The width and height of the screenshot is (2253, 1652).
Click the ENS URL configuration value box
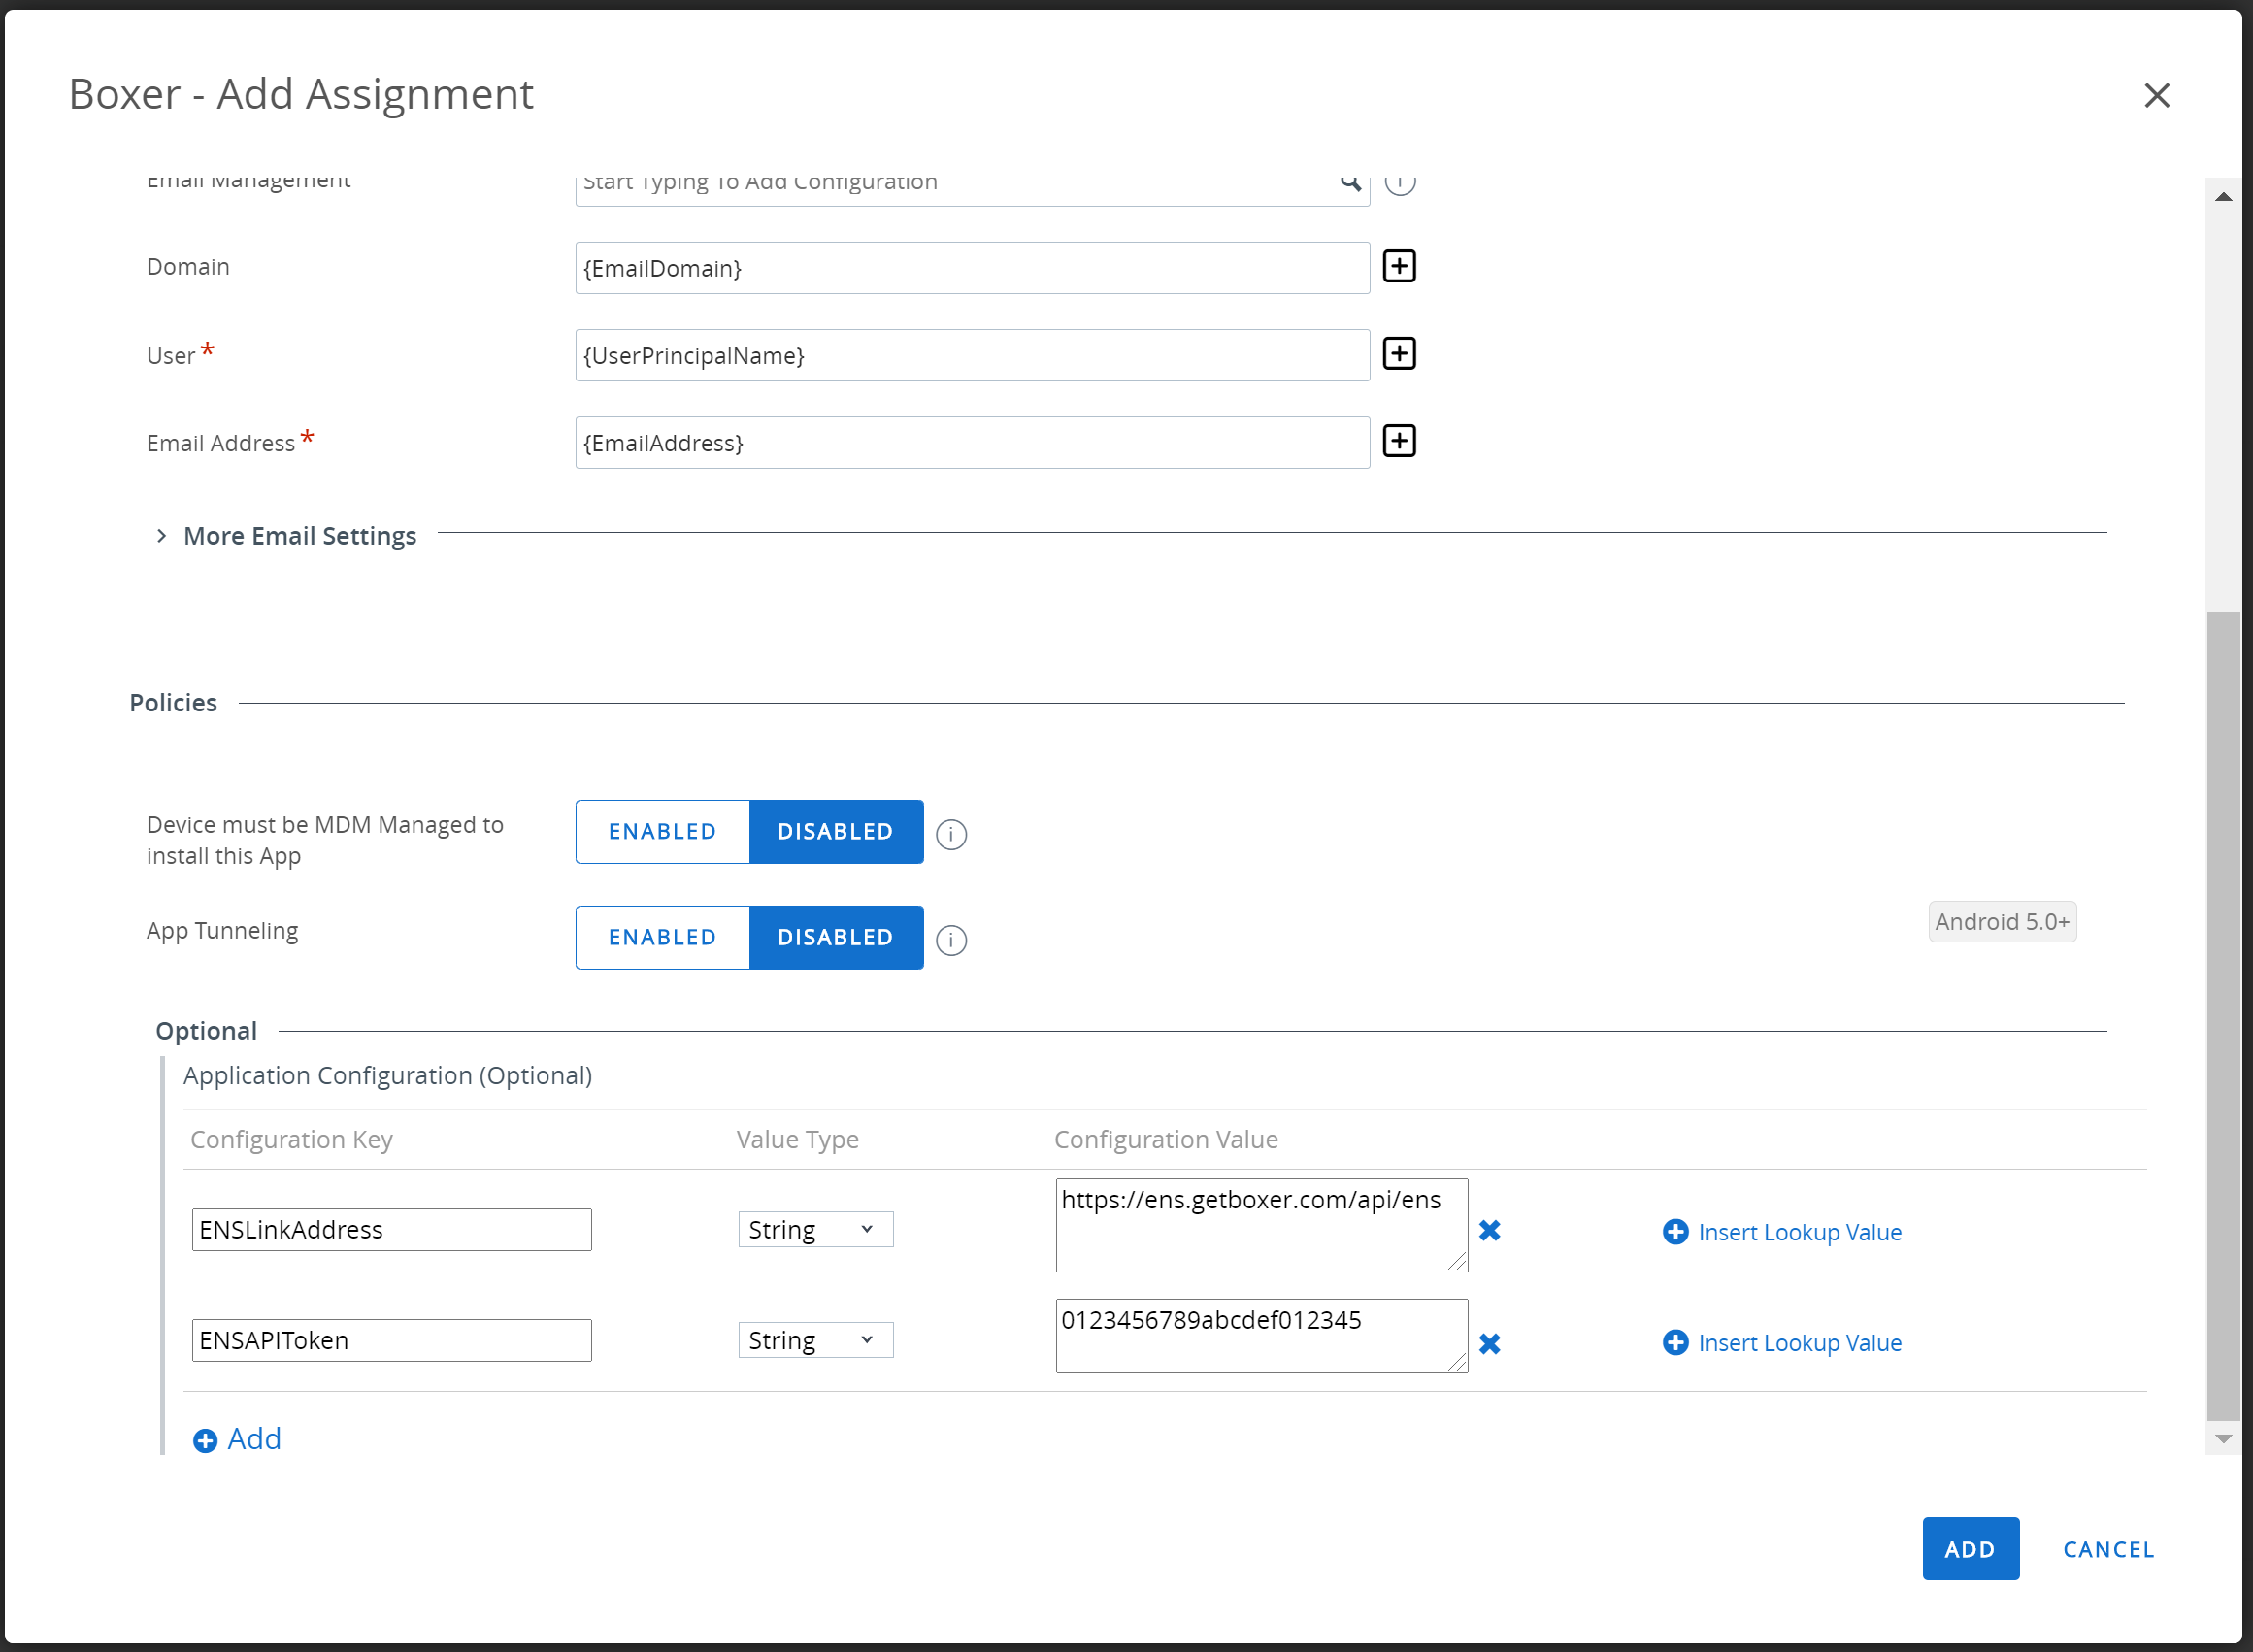[x=1261, y=1225]
